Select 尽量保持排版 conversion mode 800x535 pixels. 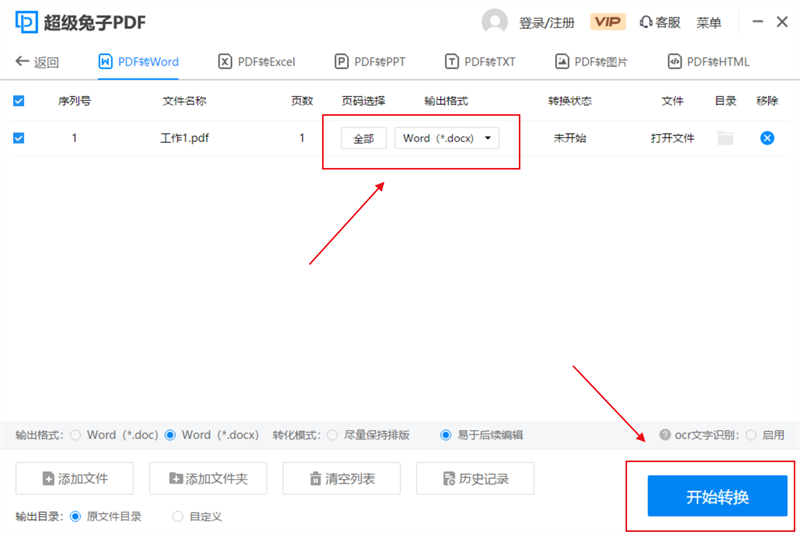(x=333, y=435)
